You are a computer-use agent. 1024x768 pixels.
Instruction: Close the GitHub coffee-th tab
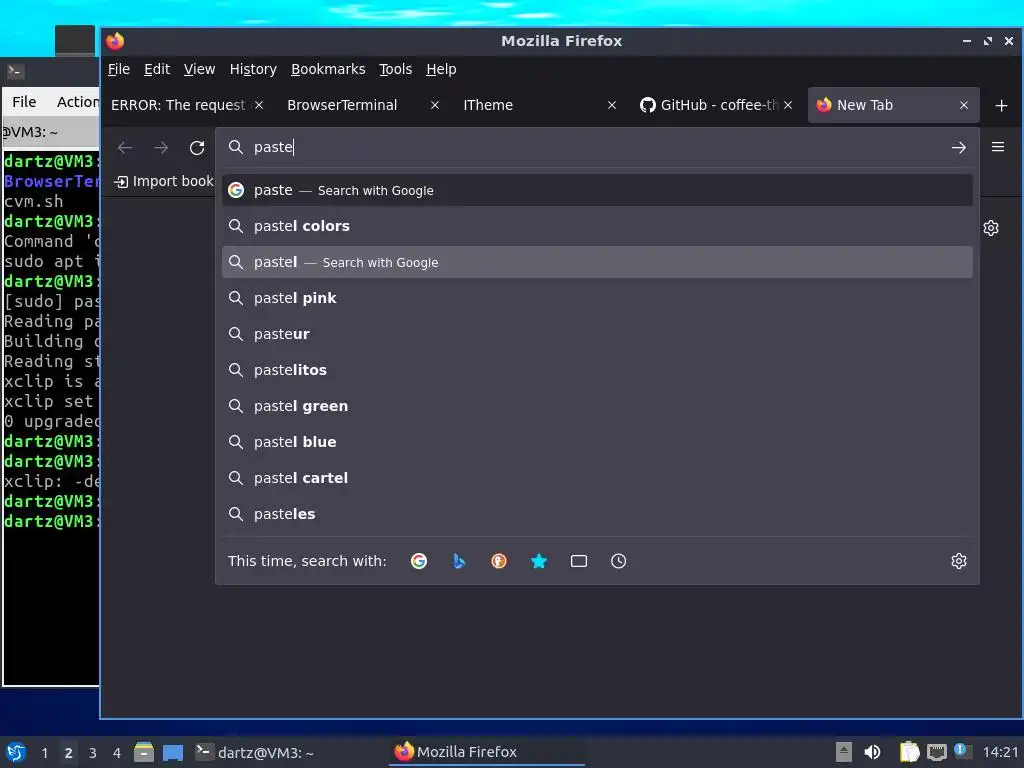[788, 105]
